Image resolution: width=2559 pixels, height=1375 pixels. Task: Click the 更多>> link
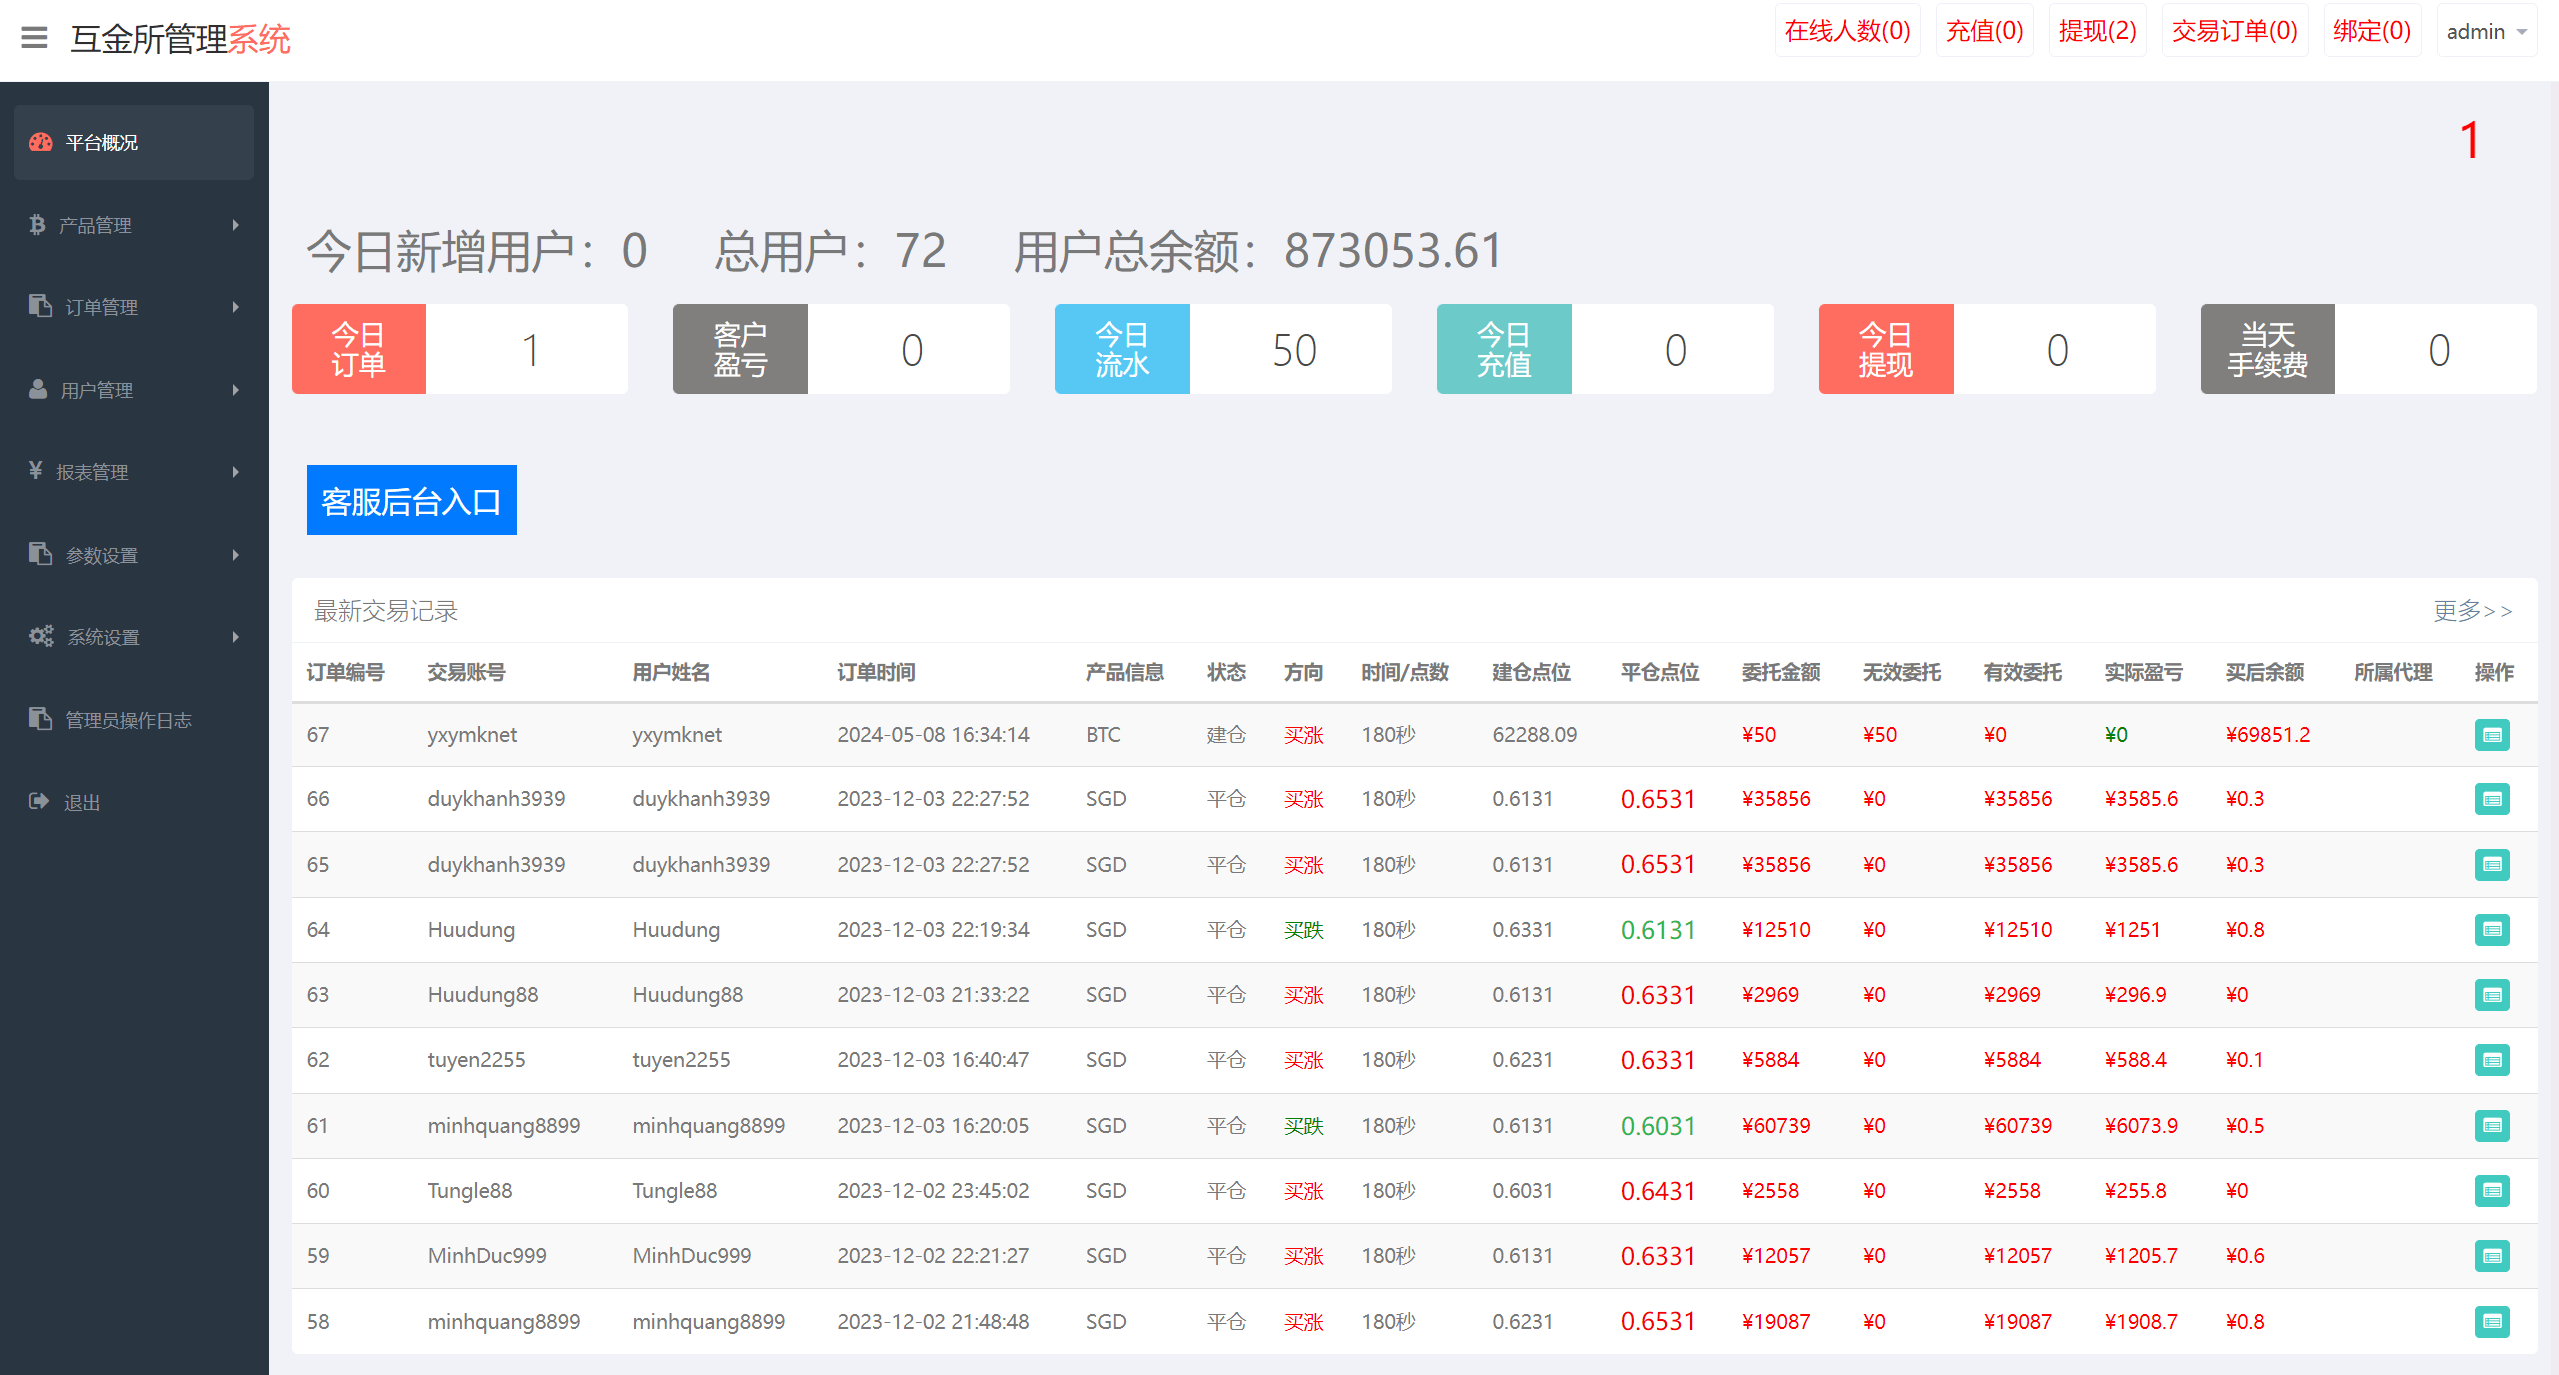pos(2472,611)
